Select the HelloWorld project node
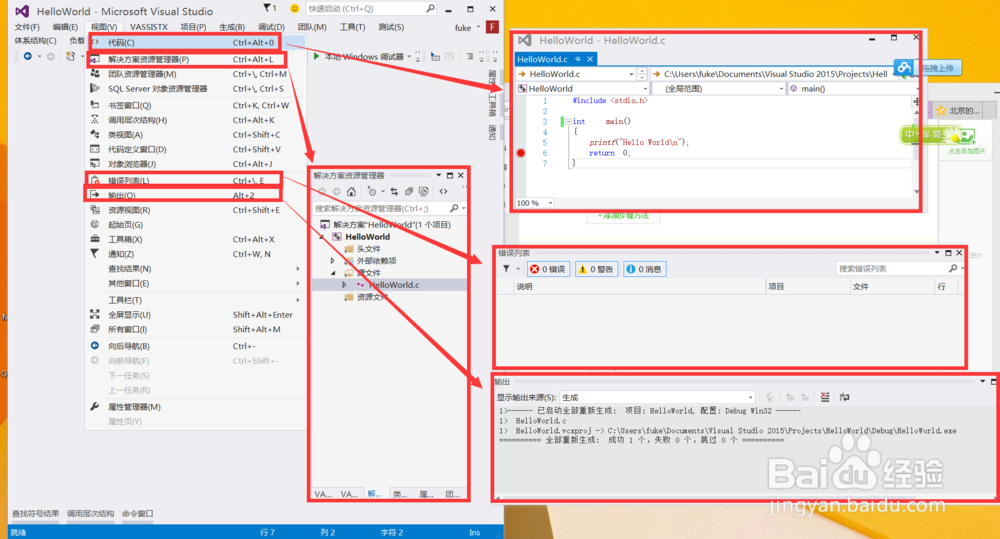Viewport: 1000px width, 539px height. (x=367, y=237)
